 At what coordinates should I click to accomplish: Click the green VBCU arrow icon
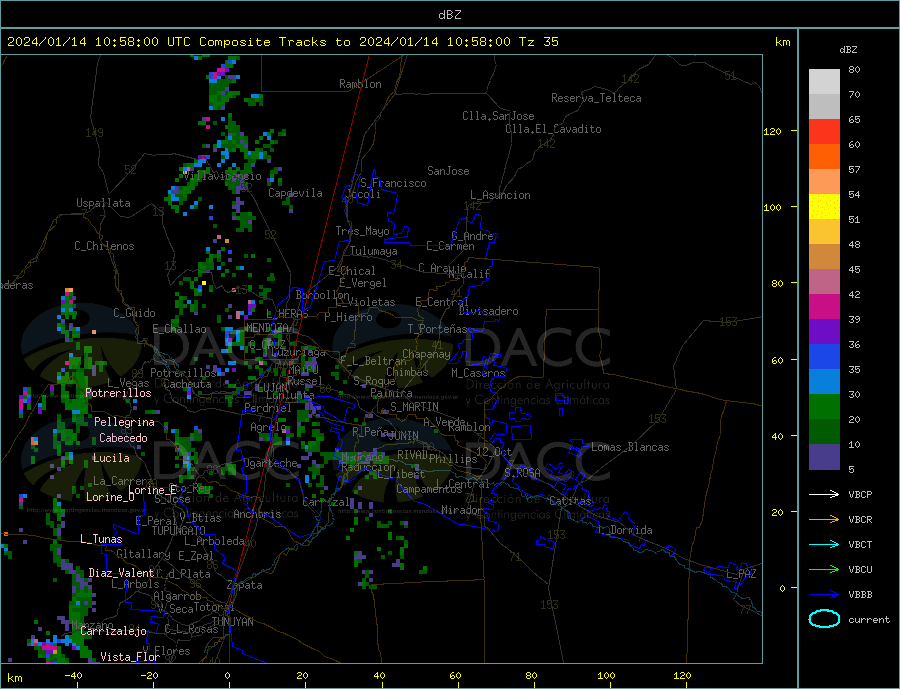(x=824, y=570)
